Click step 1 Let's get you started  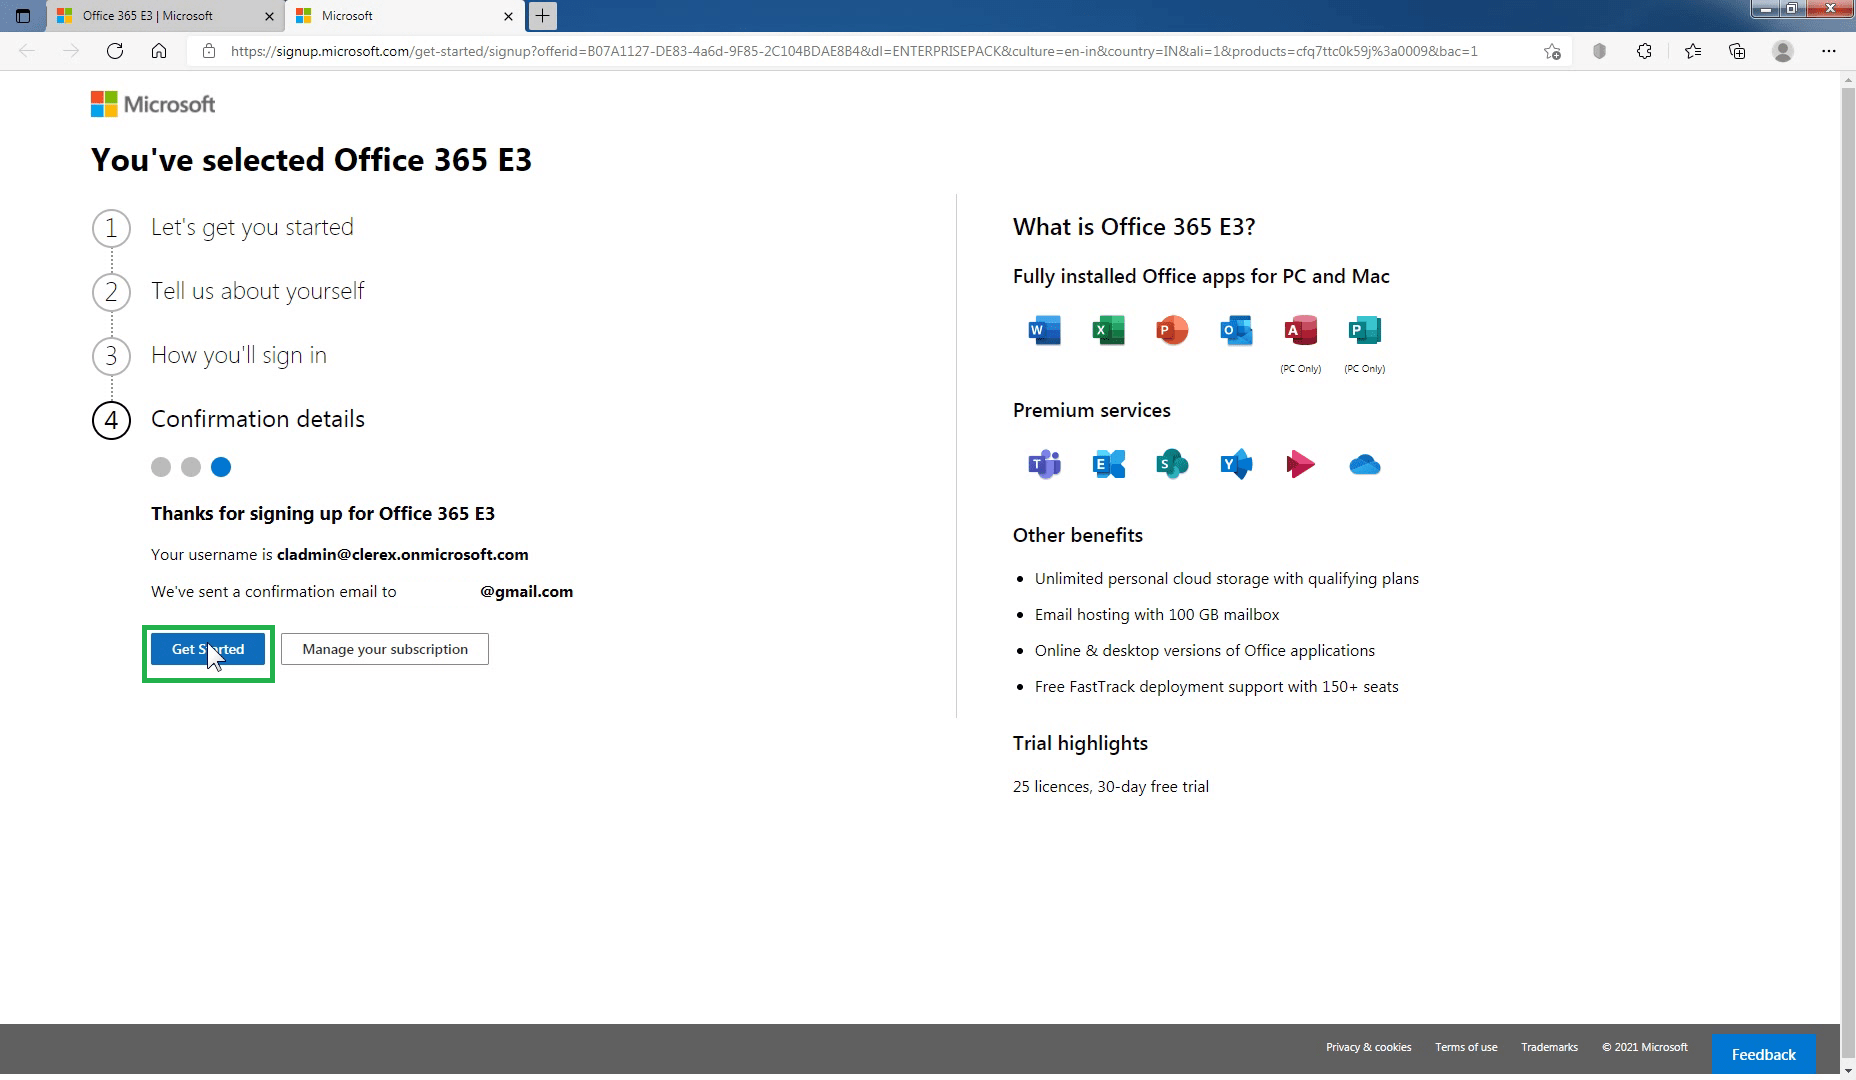pyautogui.click(x=223, y=228)
